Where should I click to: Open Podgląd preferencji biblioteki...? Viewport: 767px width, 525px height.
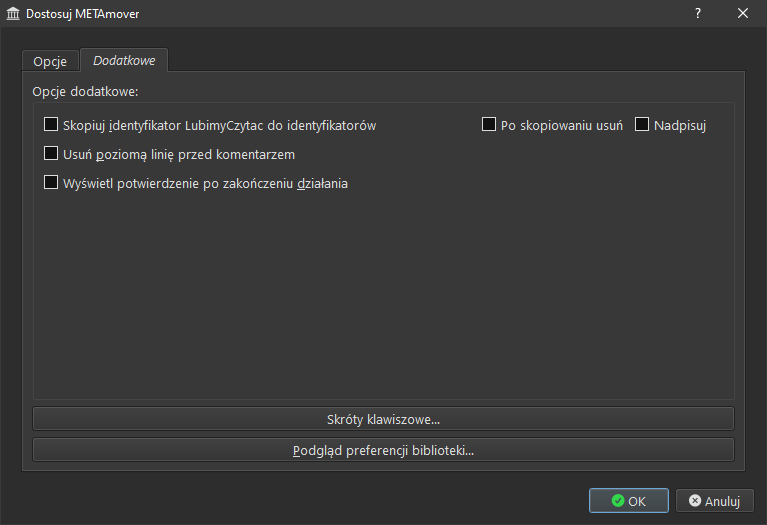[383, 450]
